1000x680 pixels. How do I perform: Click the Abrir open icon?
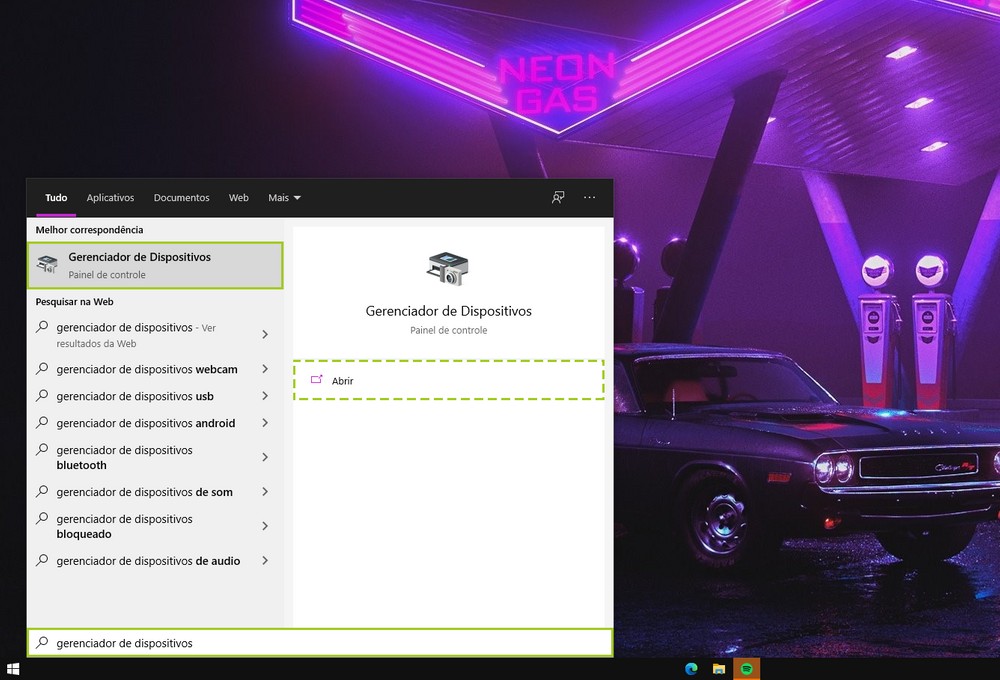coord(316,380)
